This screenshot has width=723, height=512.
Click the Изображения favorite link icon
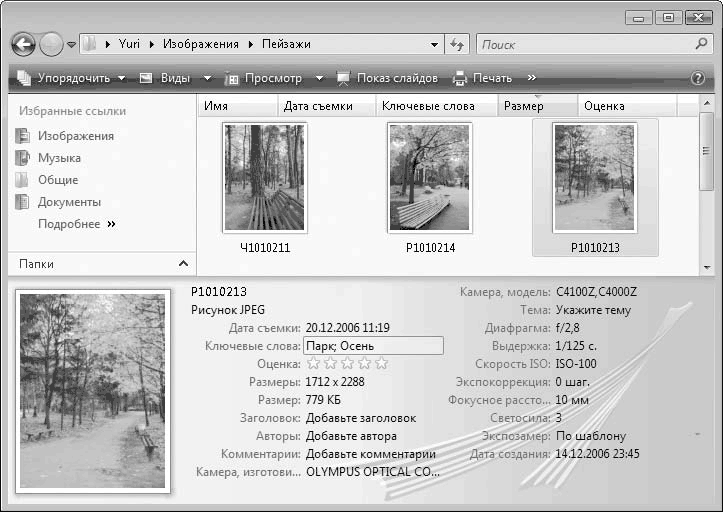[22, 136]
